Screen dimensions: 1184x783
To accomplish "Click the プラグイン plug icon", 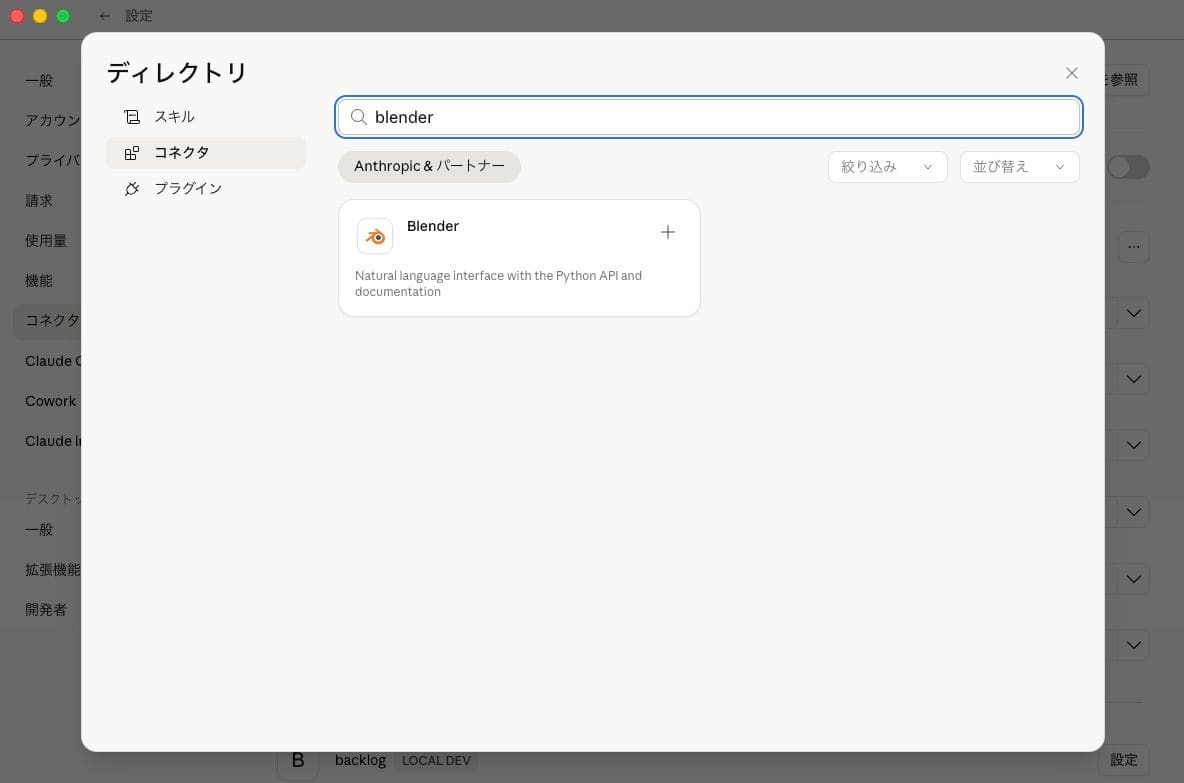I will [x=133, y=188].
